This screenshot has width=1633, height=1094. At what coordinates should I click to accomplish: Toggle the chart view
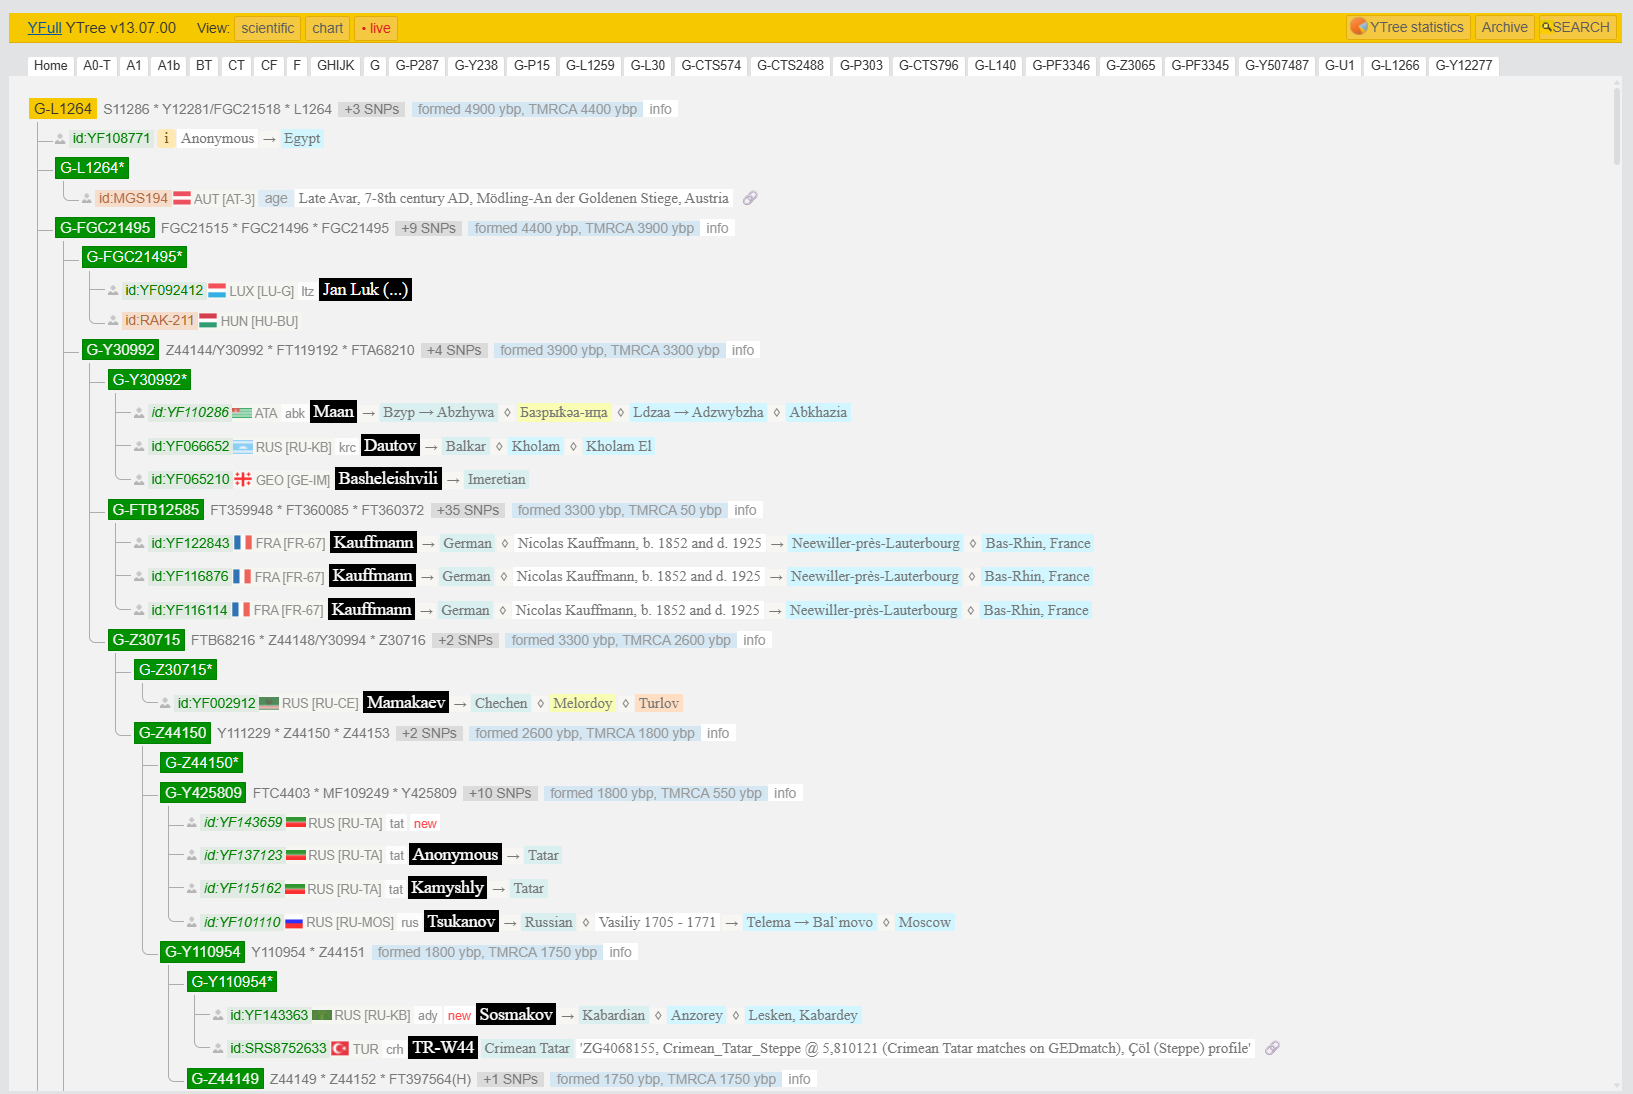click(x=327, y=28)
